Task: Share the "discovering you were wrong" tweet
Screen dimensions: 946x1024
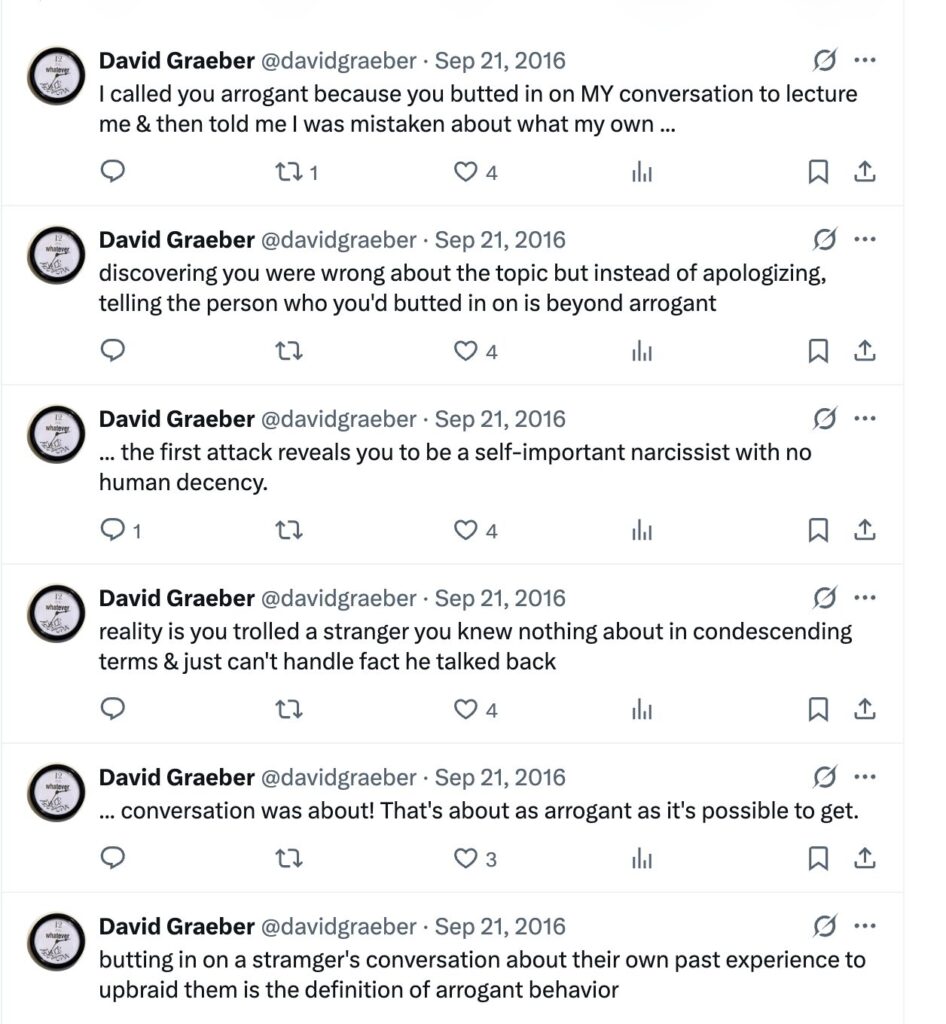Action: coord(864,351)
